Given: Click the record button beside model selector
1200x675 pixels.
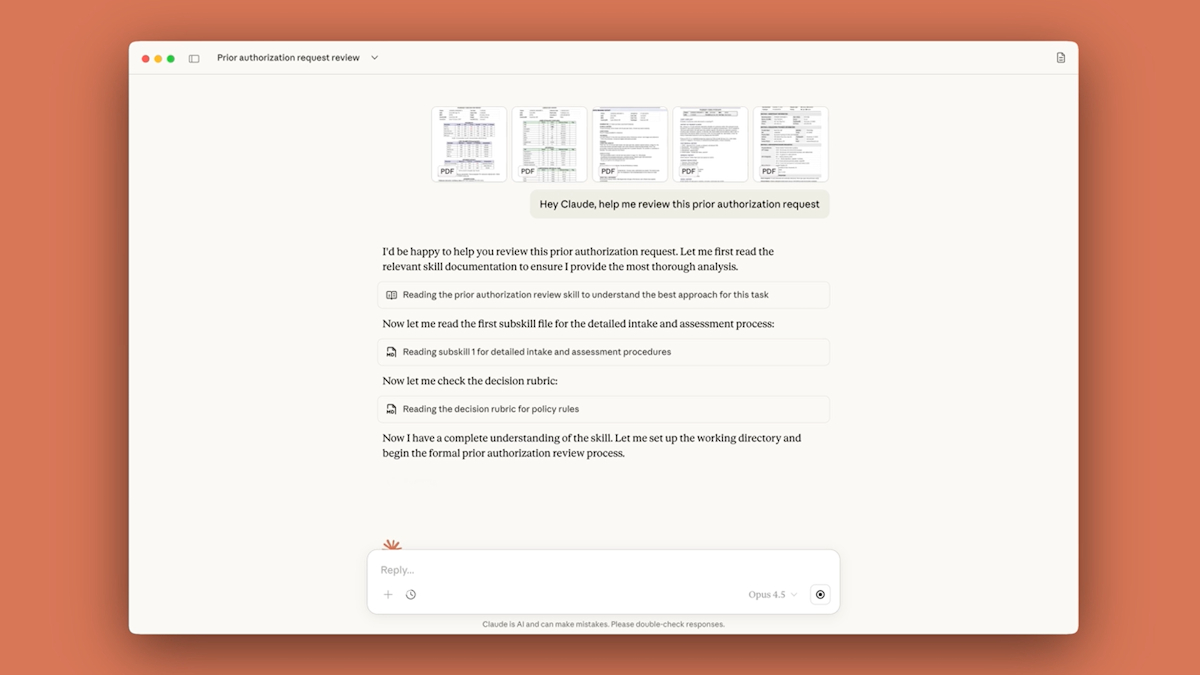Looking at the screenshot, I should pyautogui.click(x=820, y=595).
